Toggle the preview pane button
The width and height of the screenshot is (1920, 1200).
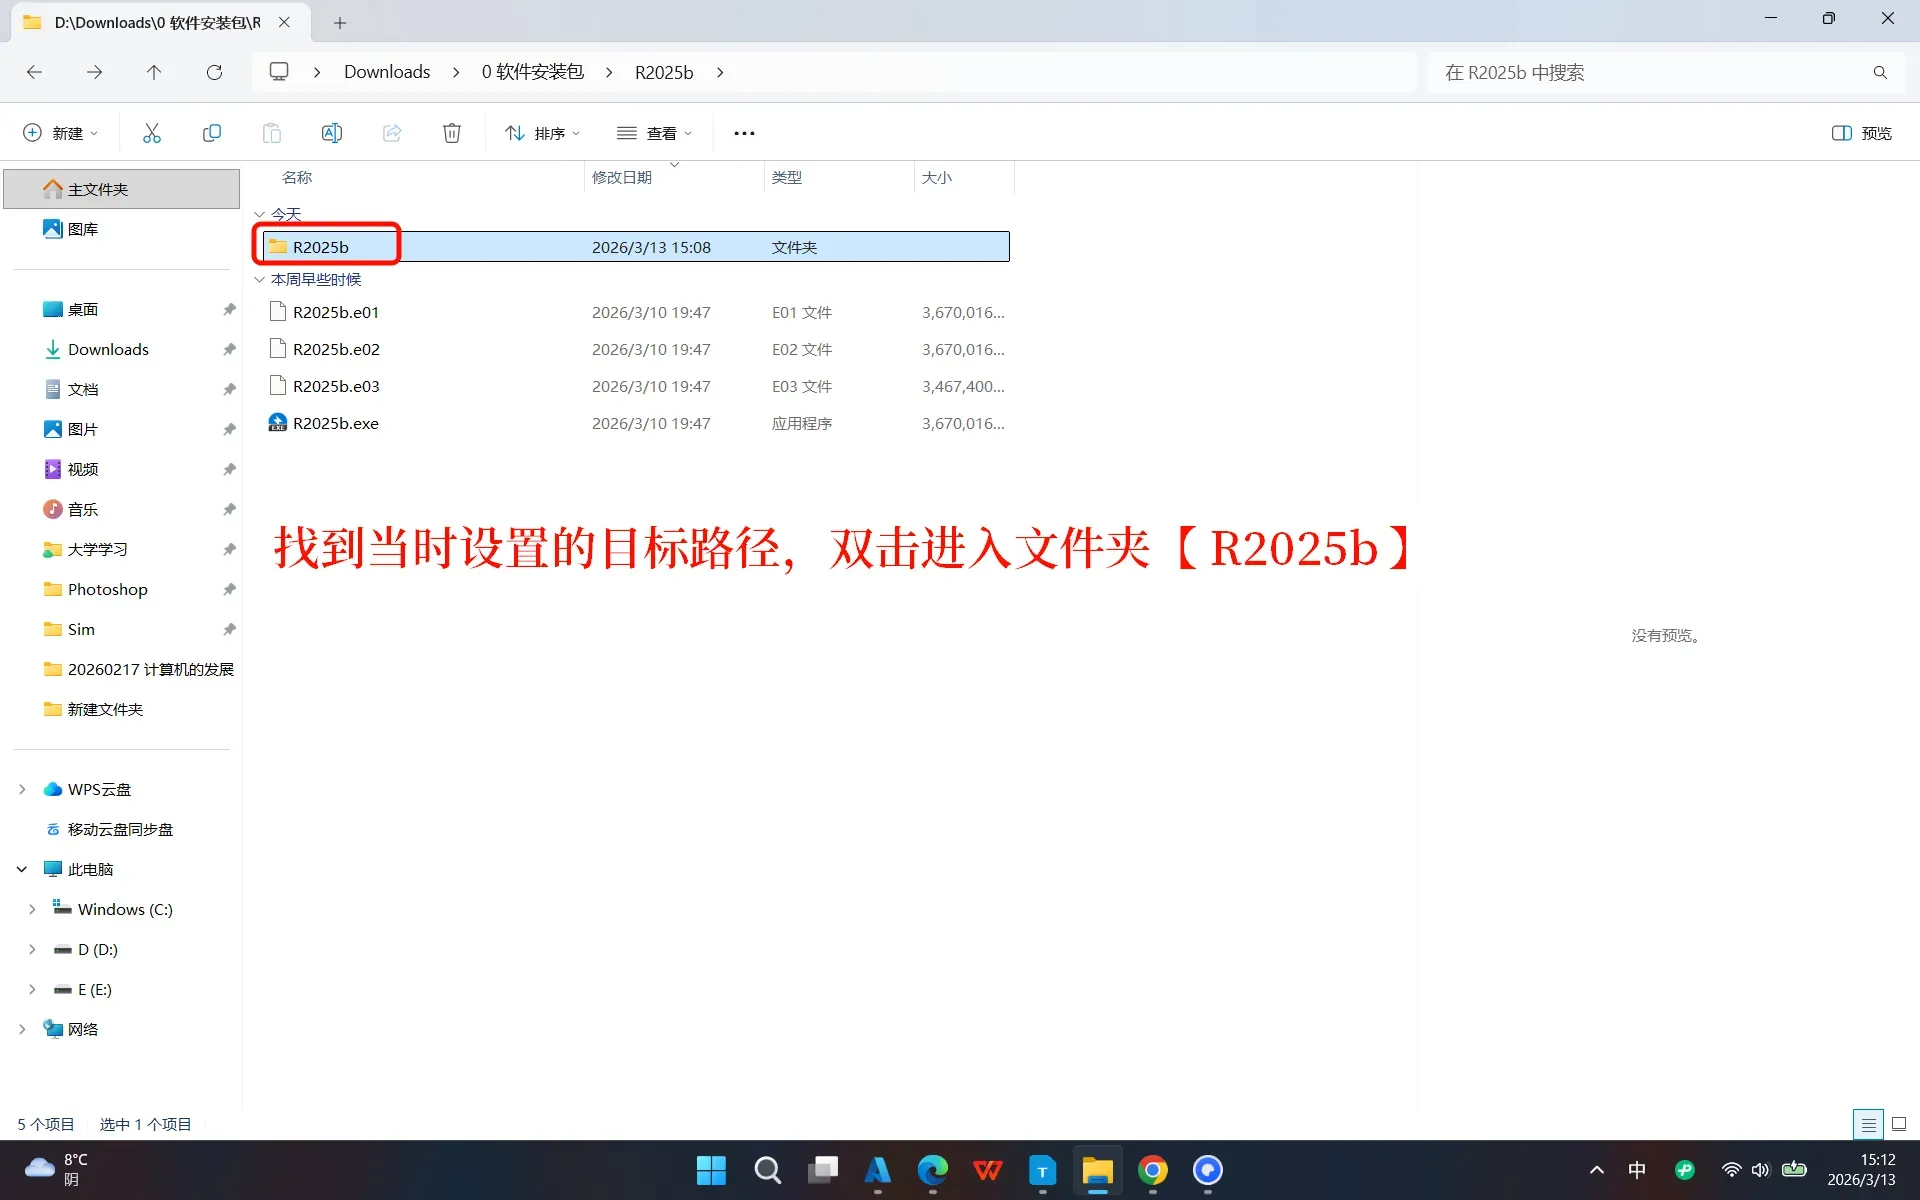click(x=1861, y=133)
